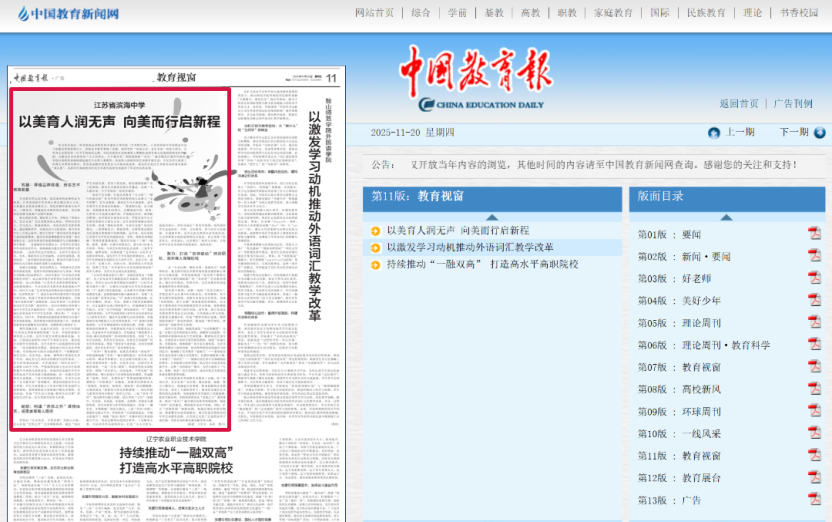Viewport: 832px width, 522px height.
Task: Open the PDF for 第08版 高校新风
Action: pos(814,389)
